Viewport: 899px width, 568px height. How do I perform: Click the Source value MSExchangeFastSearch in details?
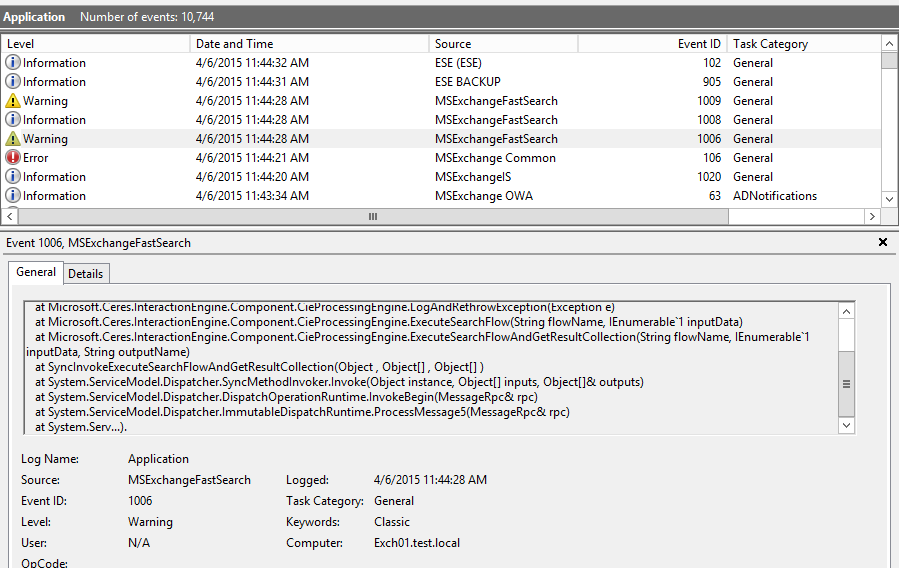click(x=189, y=480)
